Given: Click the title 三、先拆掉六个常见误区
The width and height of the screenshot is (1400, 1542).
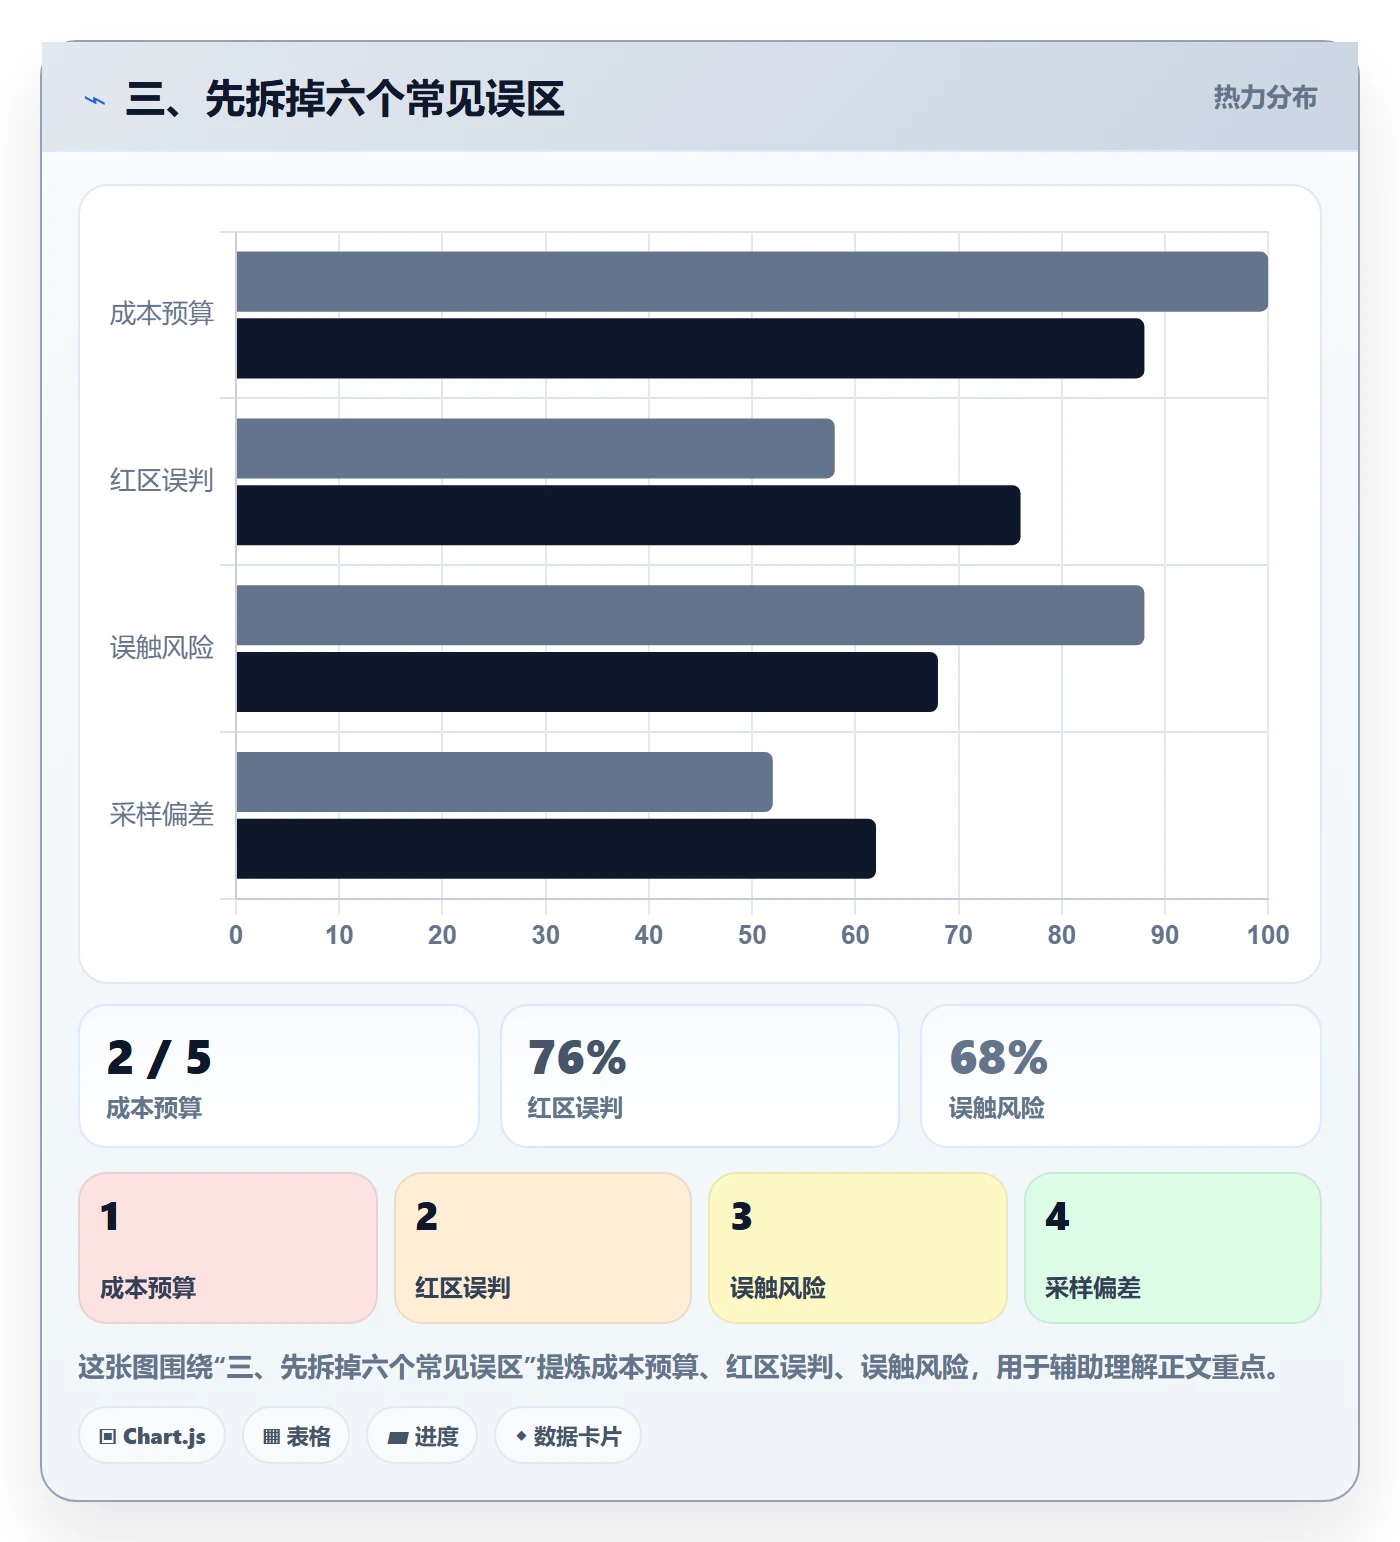Looking at the screenshot, I should point(345,99).
